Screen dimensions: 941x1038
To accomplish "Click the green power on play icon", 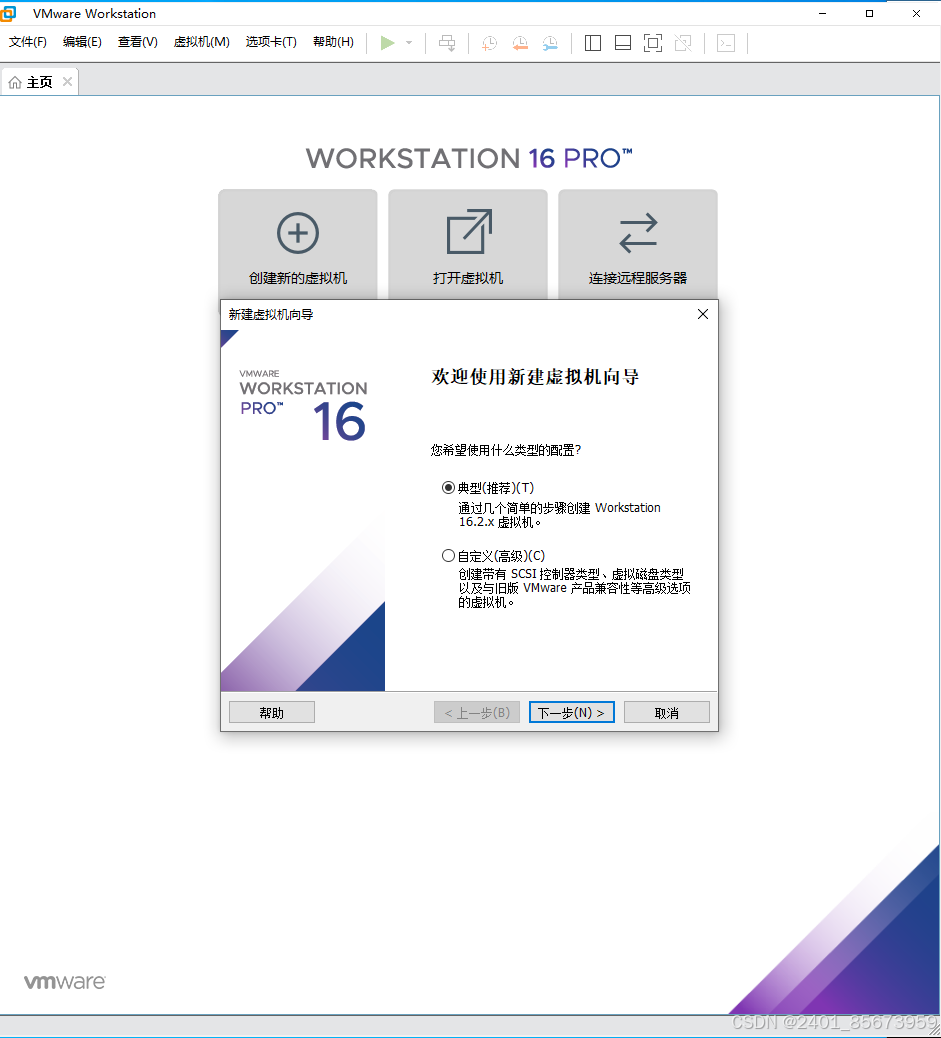I will click(x=387, y=43).
